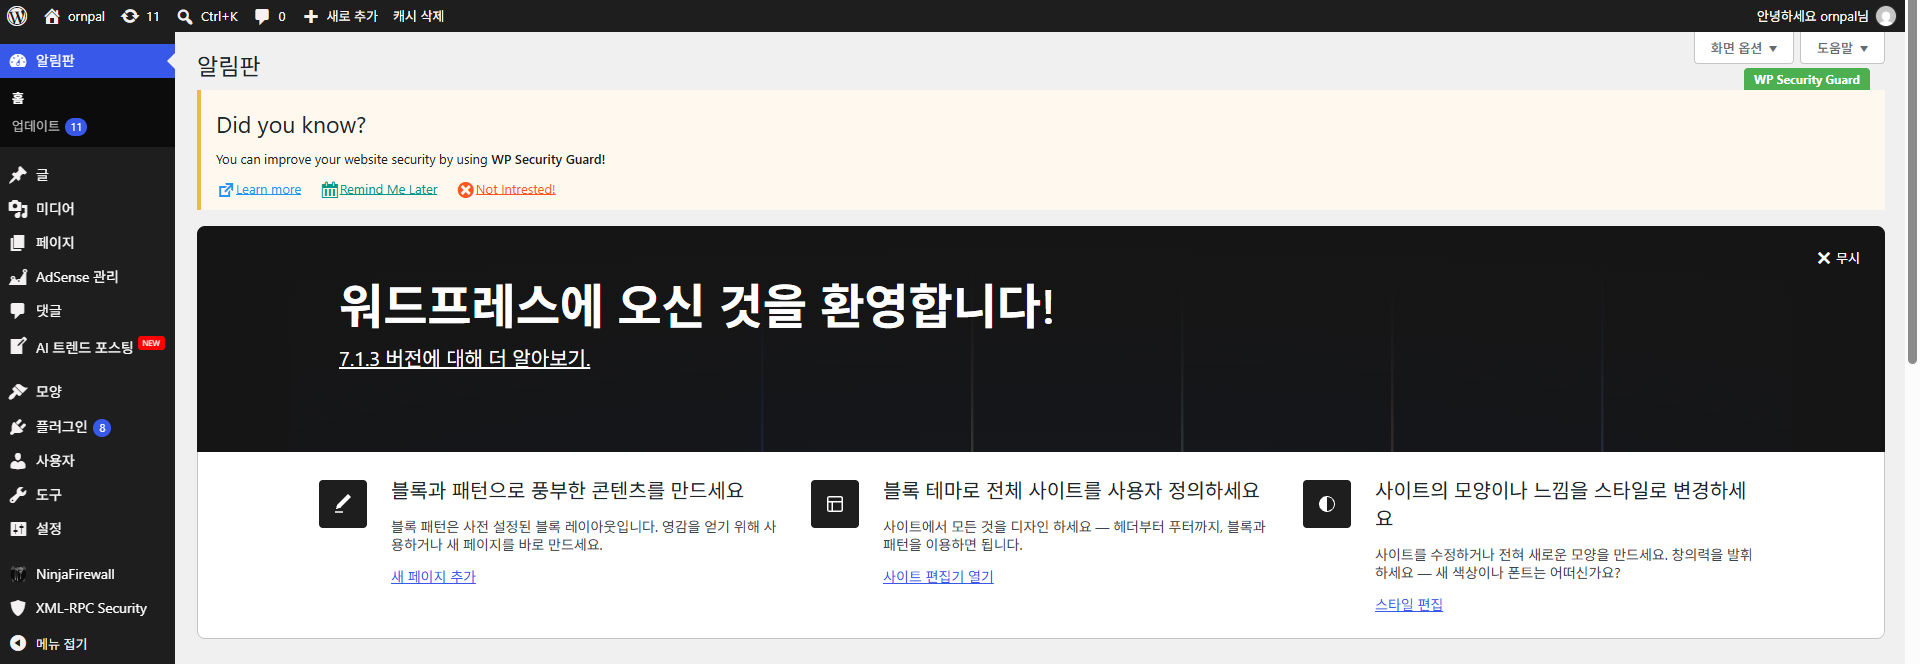The height and width of the screenshot is (664, 1920).
Task: Visit the ornpal site home link
Action: coord(75,16)
